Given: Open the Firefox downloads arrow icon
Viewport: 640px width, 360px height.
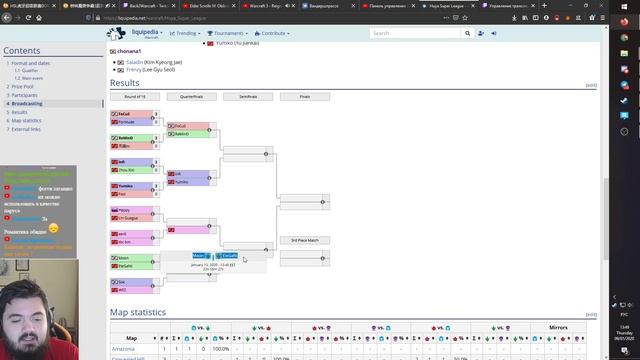Looking at the screenshot, I should point(514,18).
